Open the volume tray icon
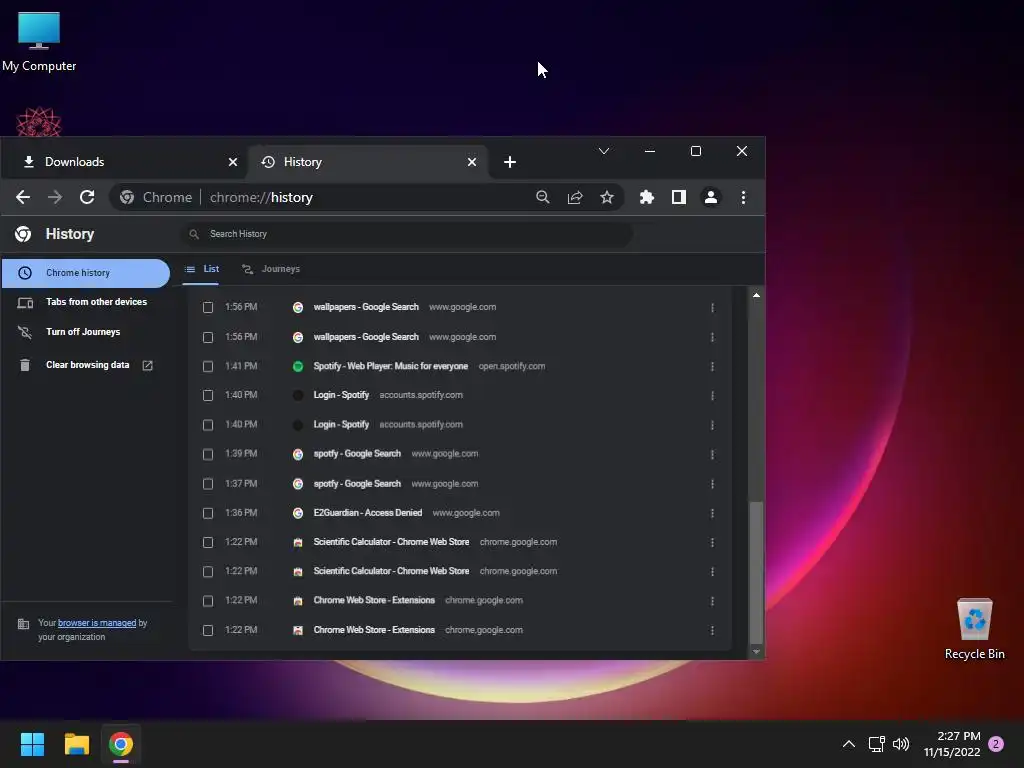1024x768 pixels. 901,744
